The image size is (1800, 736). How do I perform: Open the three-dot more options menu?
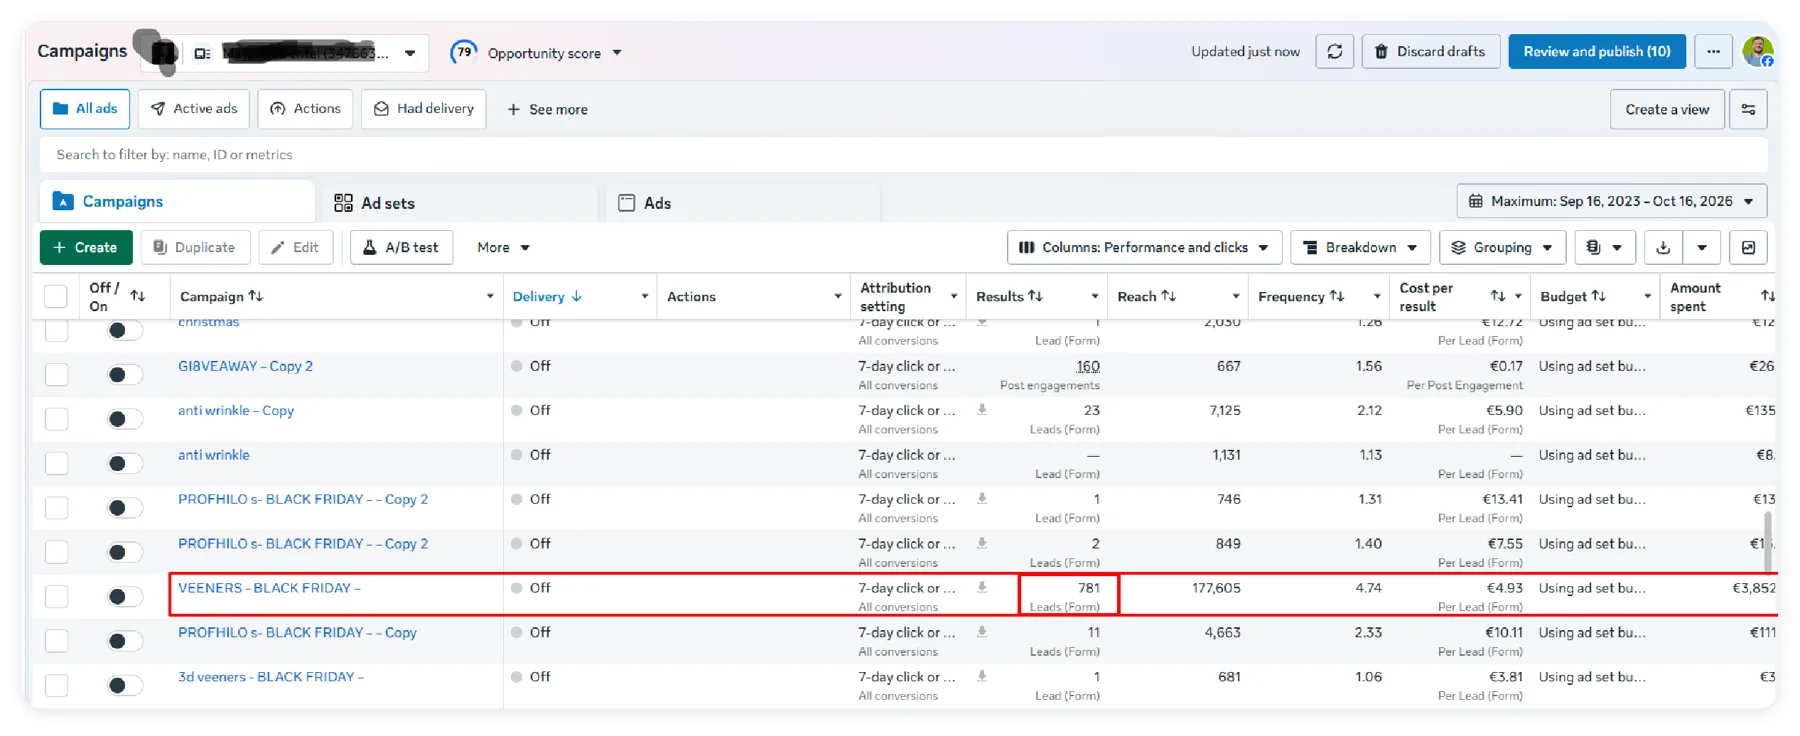click(x=1713, y=52)
